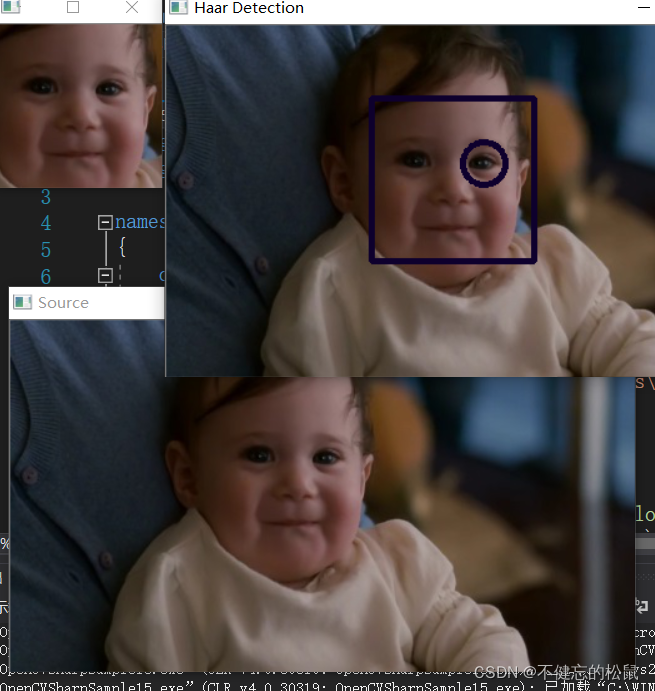
Task: Click line number 5 in the editor
Action: tap(46, 250)
